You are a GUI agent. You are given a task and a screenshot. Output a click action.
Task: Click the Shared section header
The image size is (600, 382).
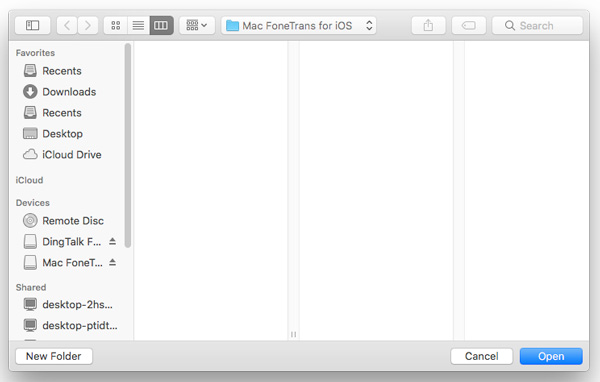(x=31, y=287)
